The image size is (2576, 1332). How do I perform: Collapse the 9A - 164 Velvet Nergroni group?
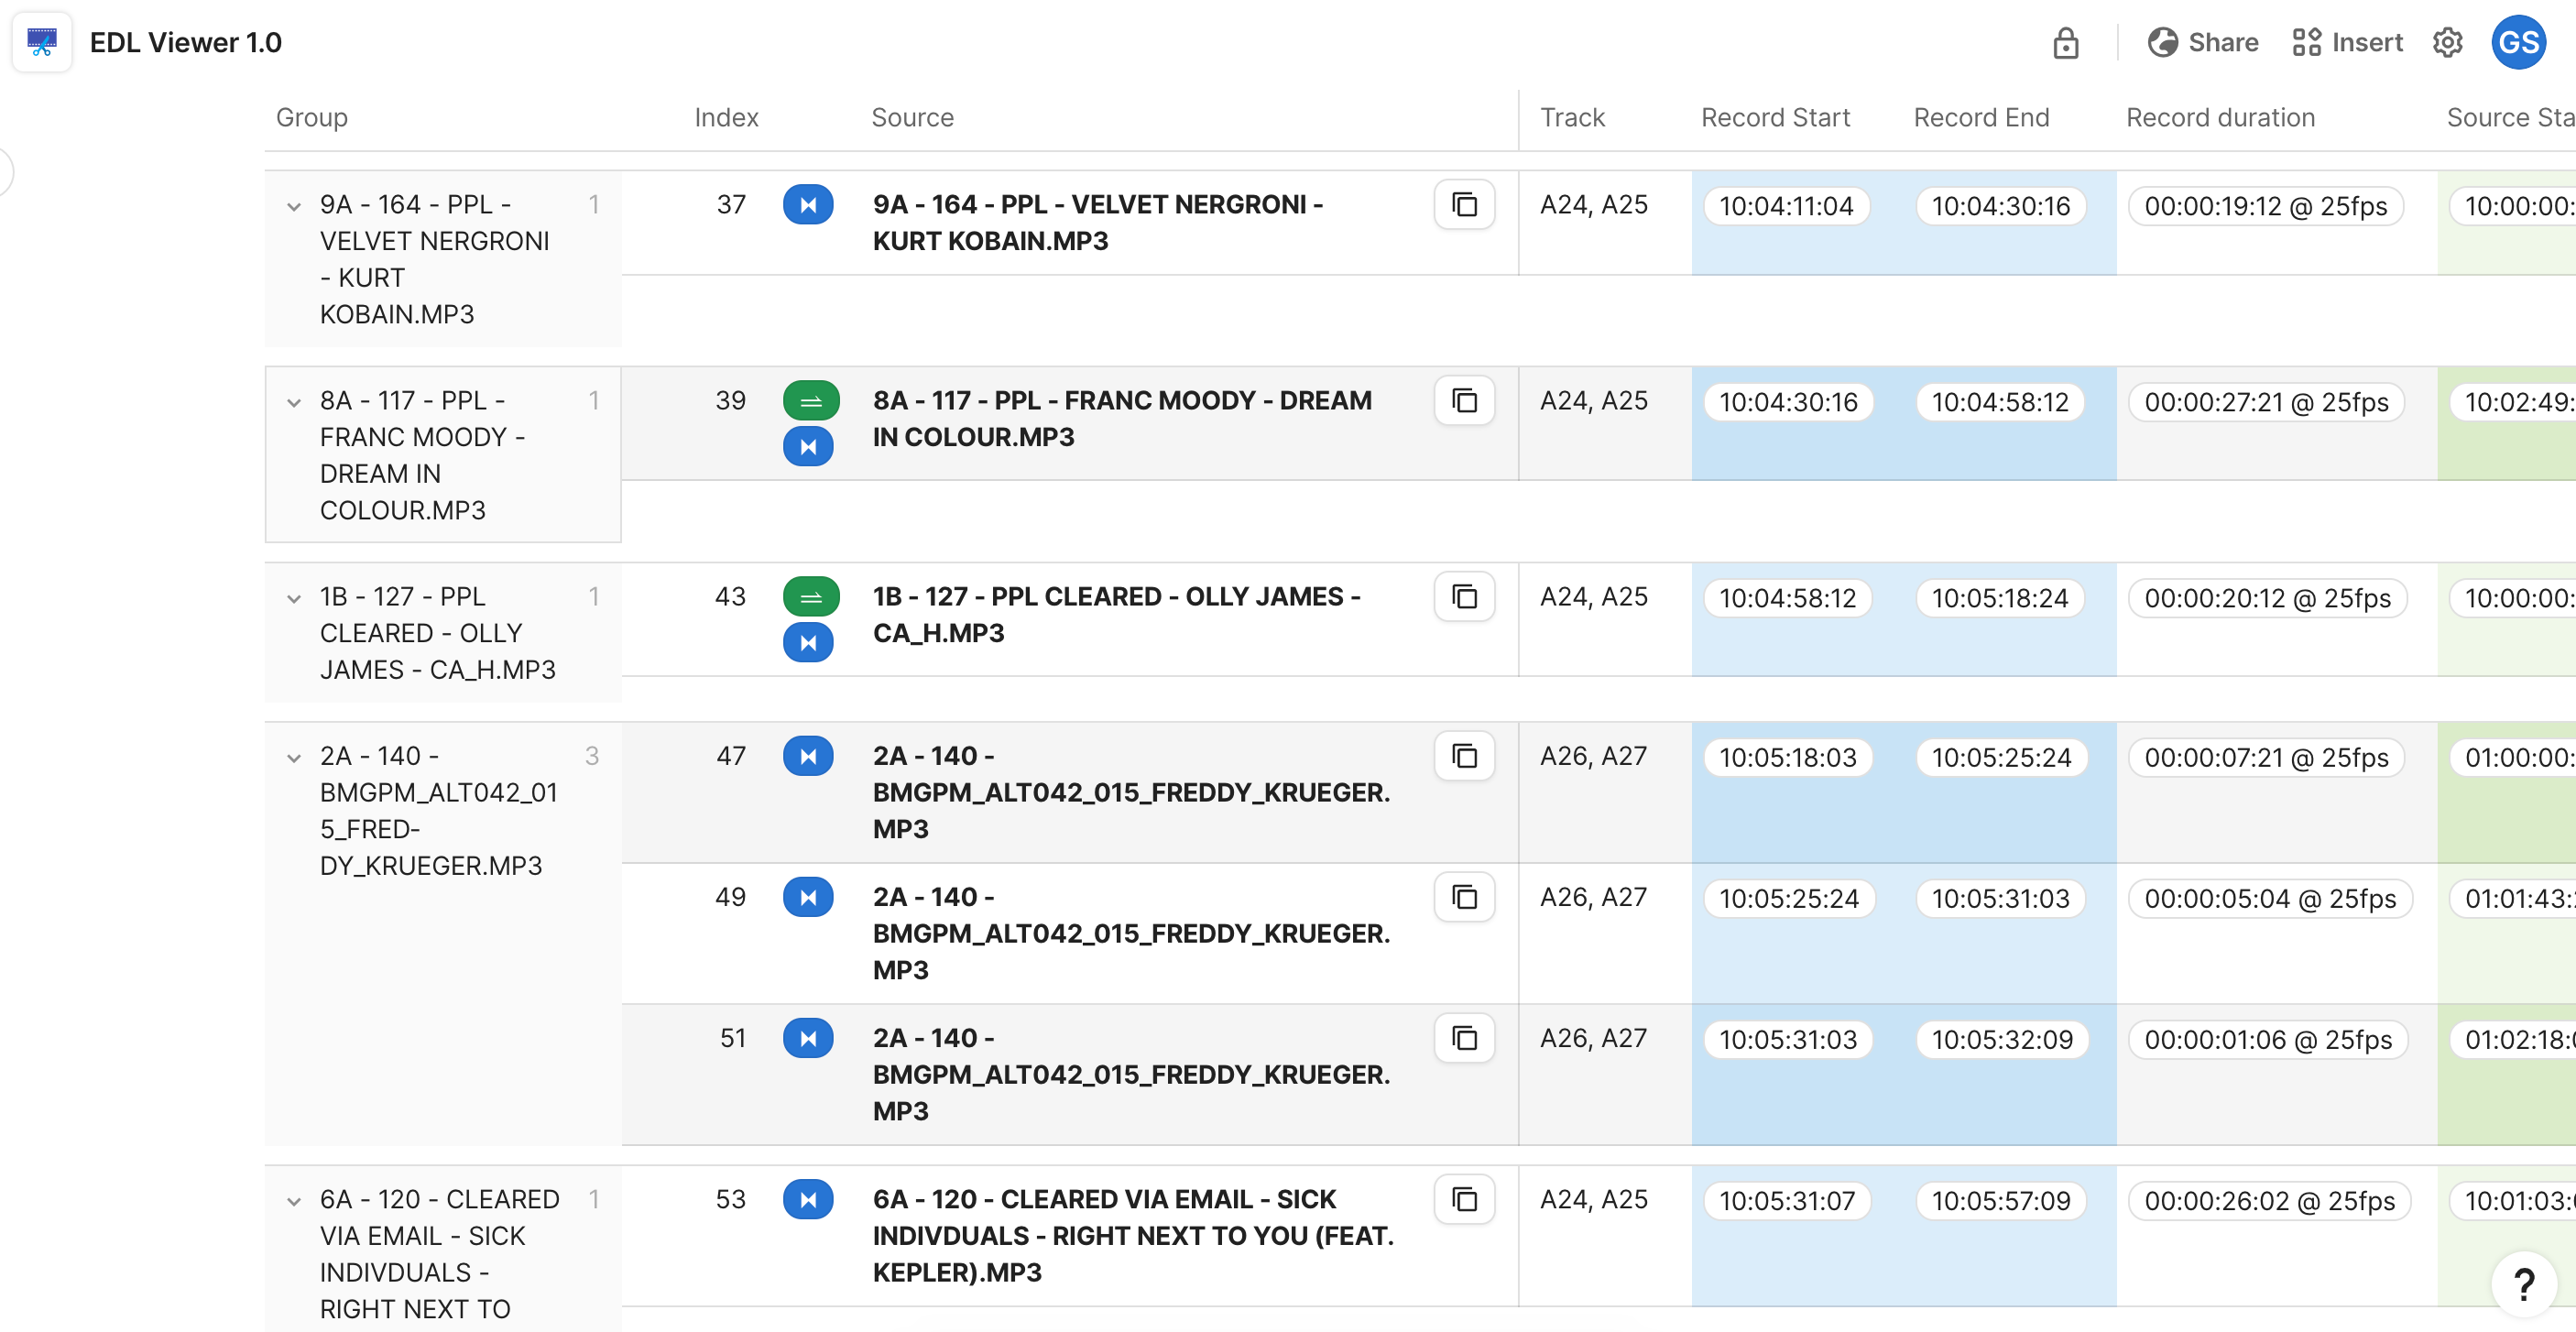tap(294, 207)
